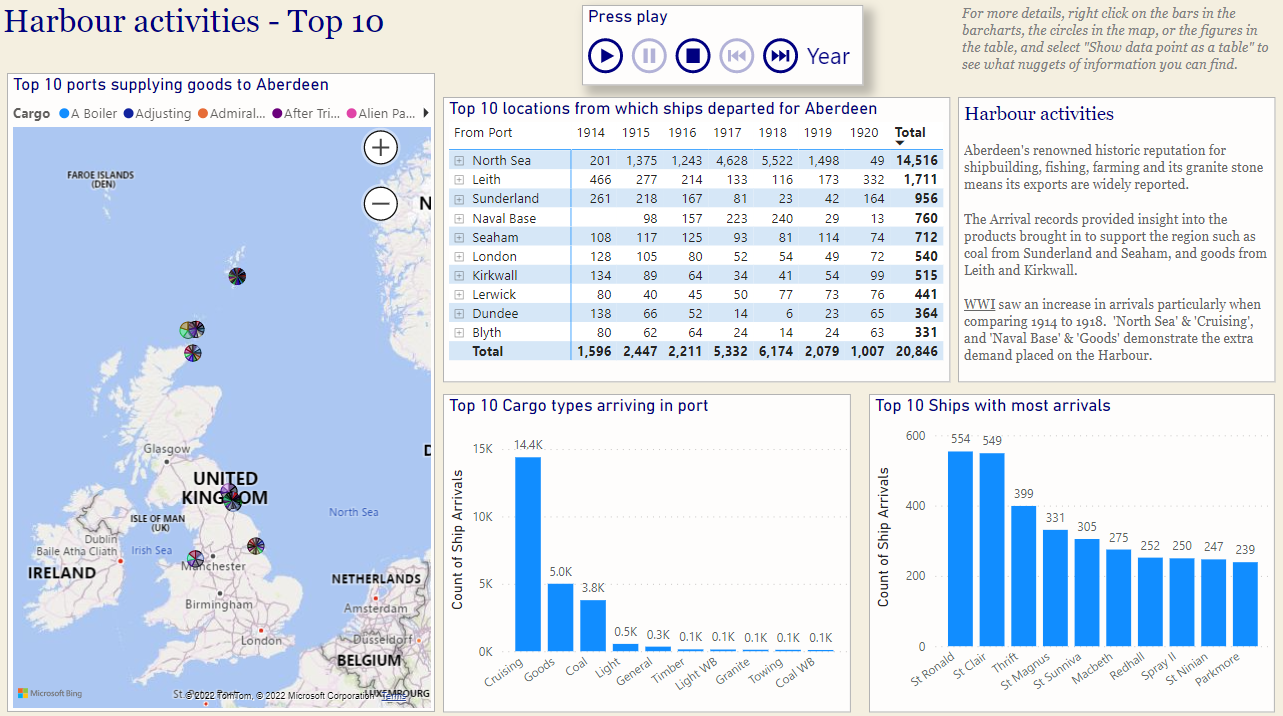Image resolution: width=1283 pixels, height=716 pixels.
Task: Zoom in on the map
Action: [380, 148]
